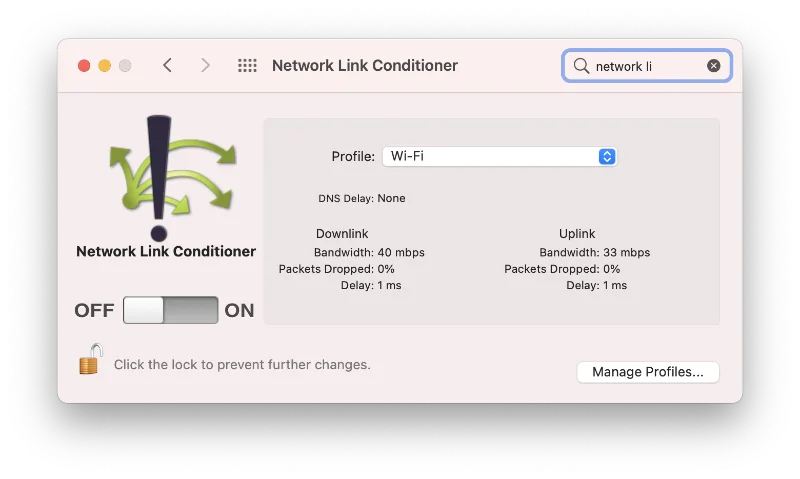800x479 pixels.
Task: Click Downlink 'Packets Dropped: 0%' text
Action: (337, 269)
